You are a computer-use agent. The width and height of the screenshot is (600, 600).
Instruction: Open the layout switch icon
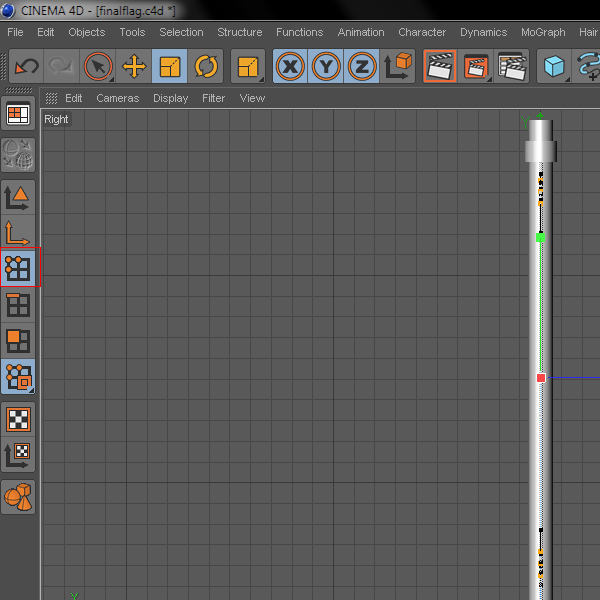pyautogui.click(x=18, y=113)
